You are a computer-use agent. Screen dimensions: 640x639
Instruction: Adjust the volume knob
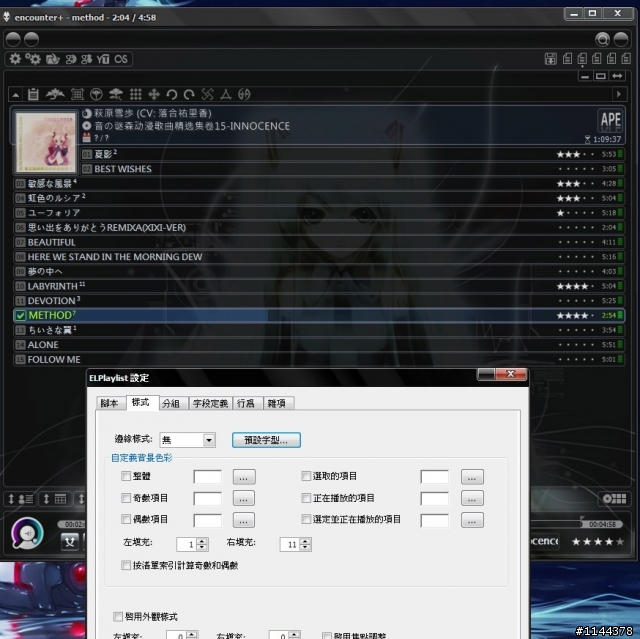[x=27, y=532]
